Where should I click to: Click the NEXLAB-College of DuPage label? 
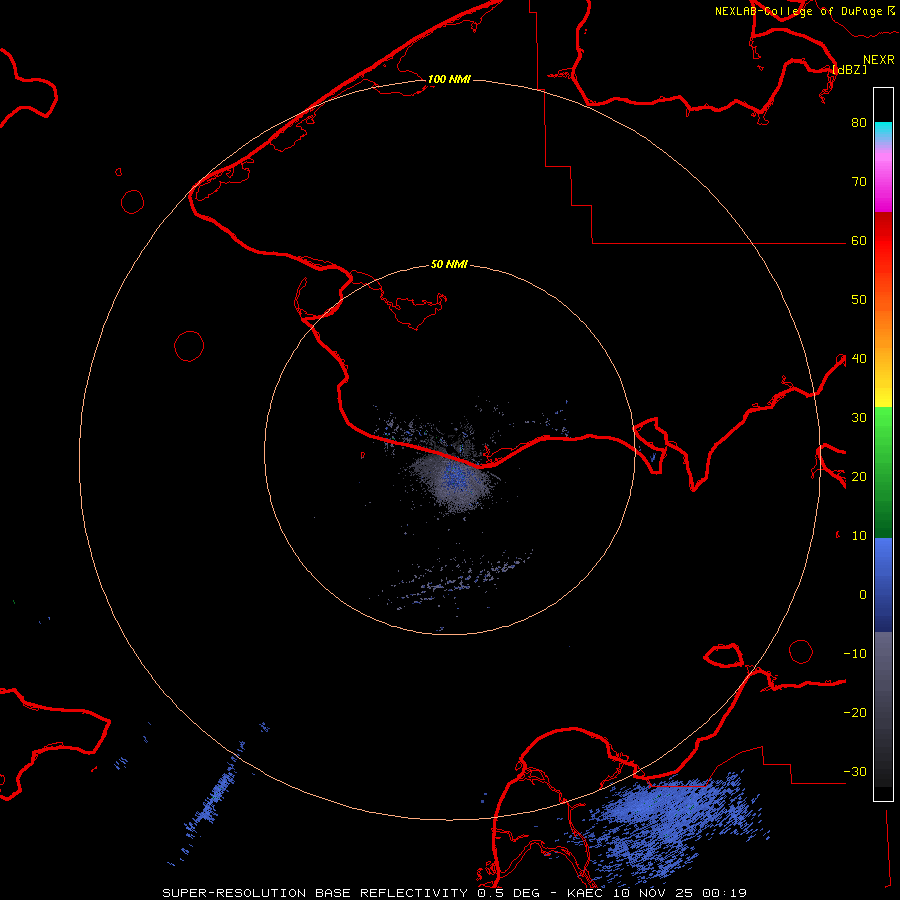pyautogui.click(x=798, y=11)
